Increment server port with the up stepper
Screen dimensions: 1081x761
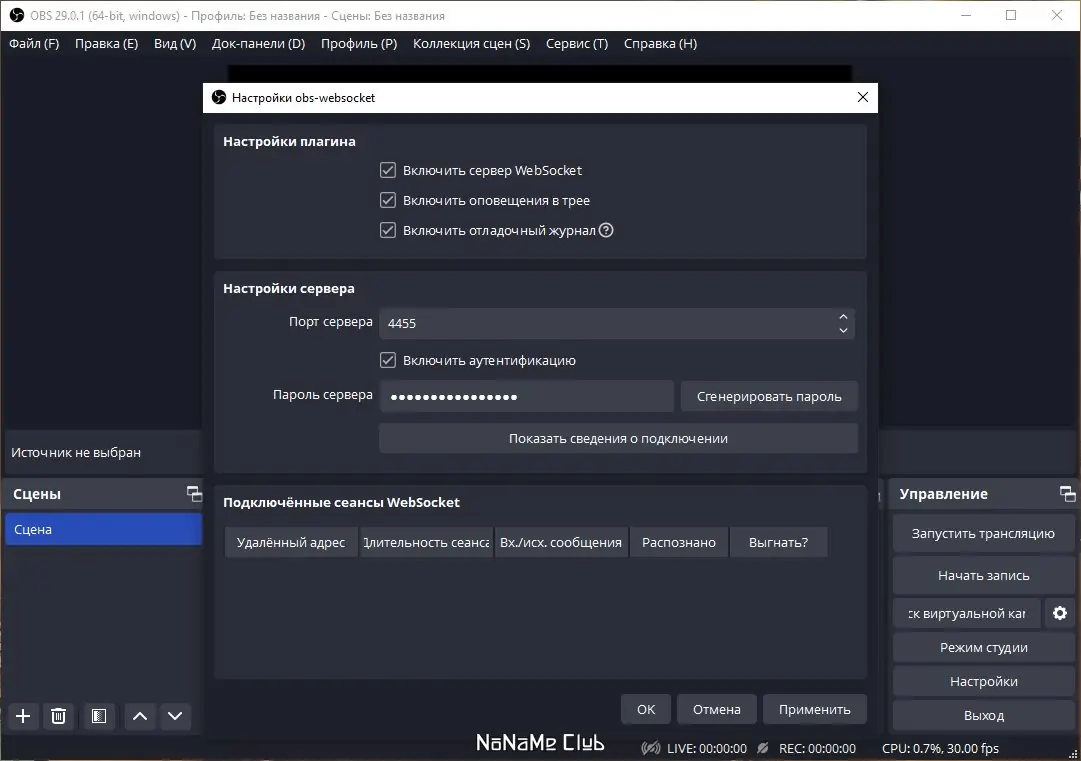pyautogui.click(x=843, y=317)
